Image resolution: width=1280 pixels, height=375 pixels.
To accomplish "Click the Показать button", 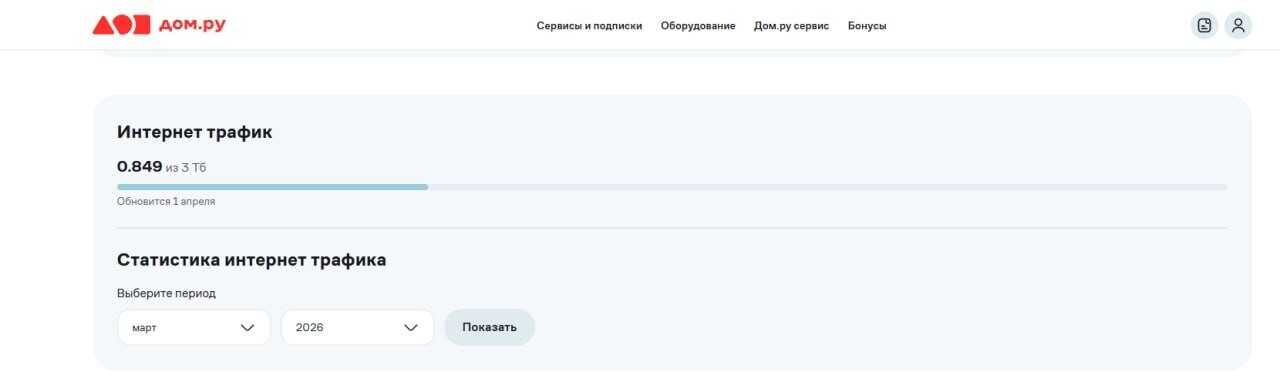I will (x=489, y=327).
